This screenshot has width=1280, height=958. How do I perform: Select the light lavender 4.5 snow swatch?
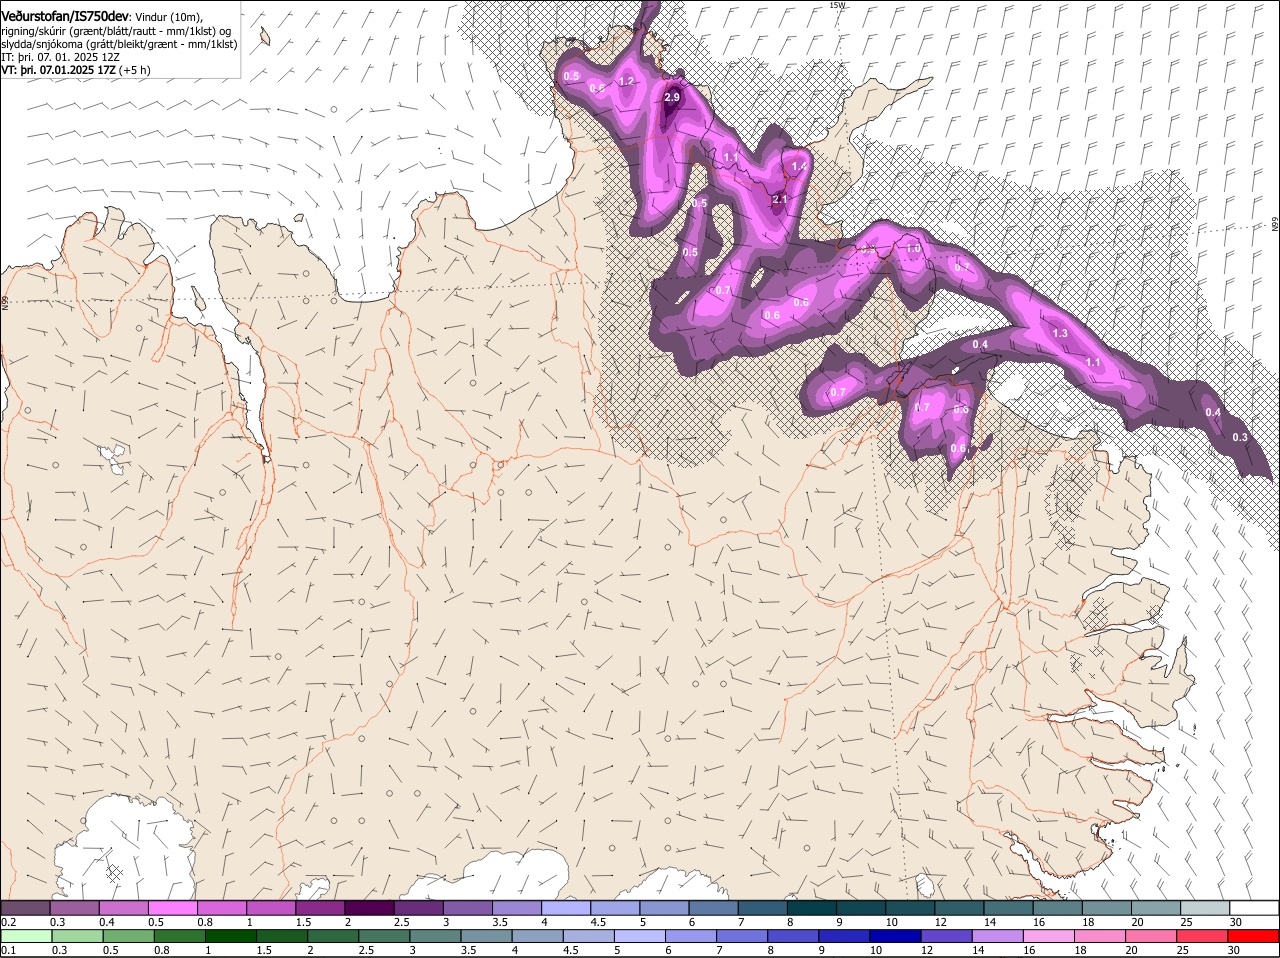coord(616,908)
